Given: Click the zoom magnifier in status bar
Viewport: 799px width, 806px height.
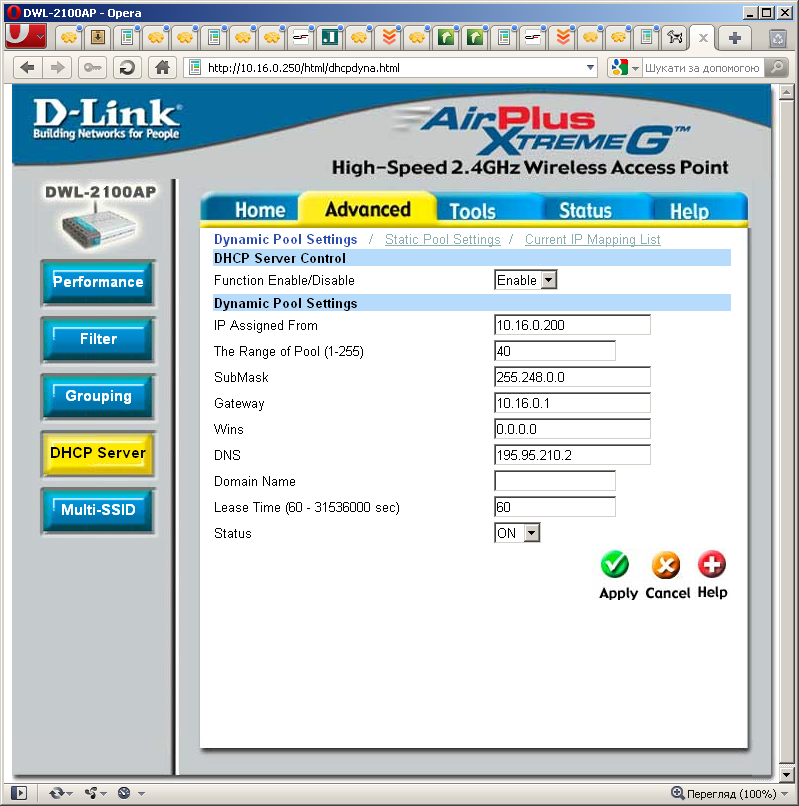Looking at the screenshot, I should click(678, 793).
